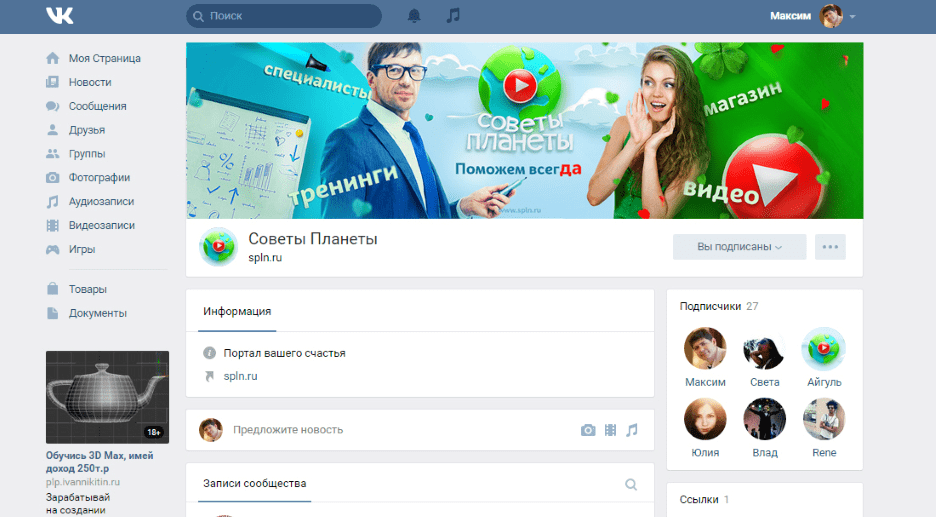The height and width of the screenshot is (517, 936).
Task: Open Новости in the sidebar
Action: click(x=90, y=82)
